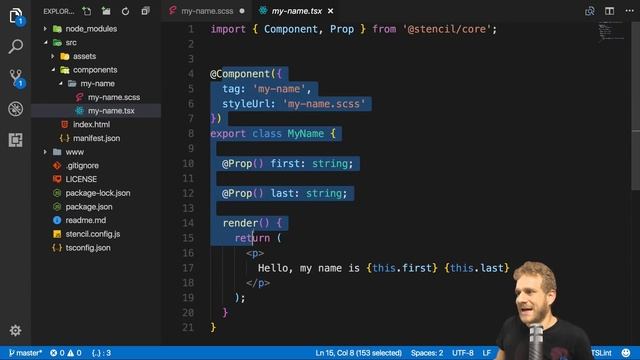
Task: Refresh the Explorer file tree
Action: 126,11
